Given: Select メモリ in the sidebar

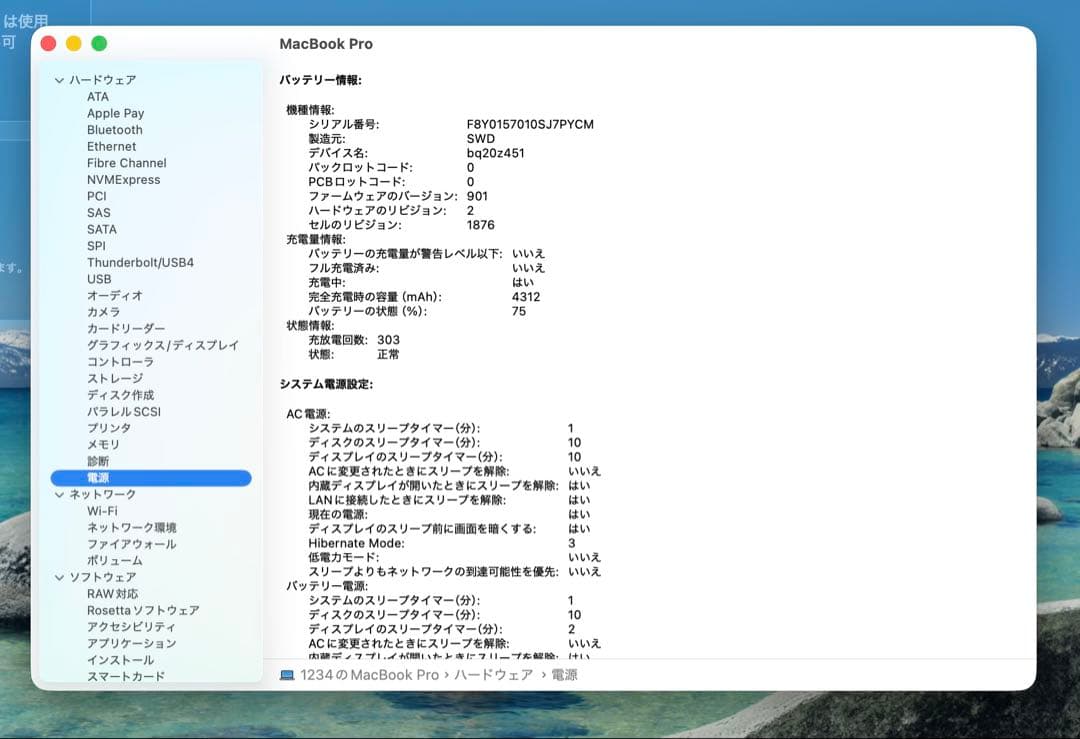Looking at the screenshot, I should pos(103,444).
